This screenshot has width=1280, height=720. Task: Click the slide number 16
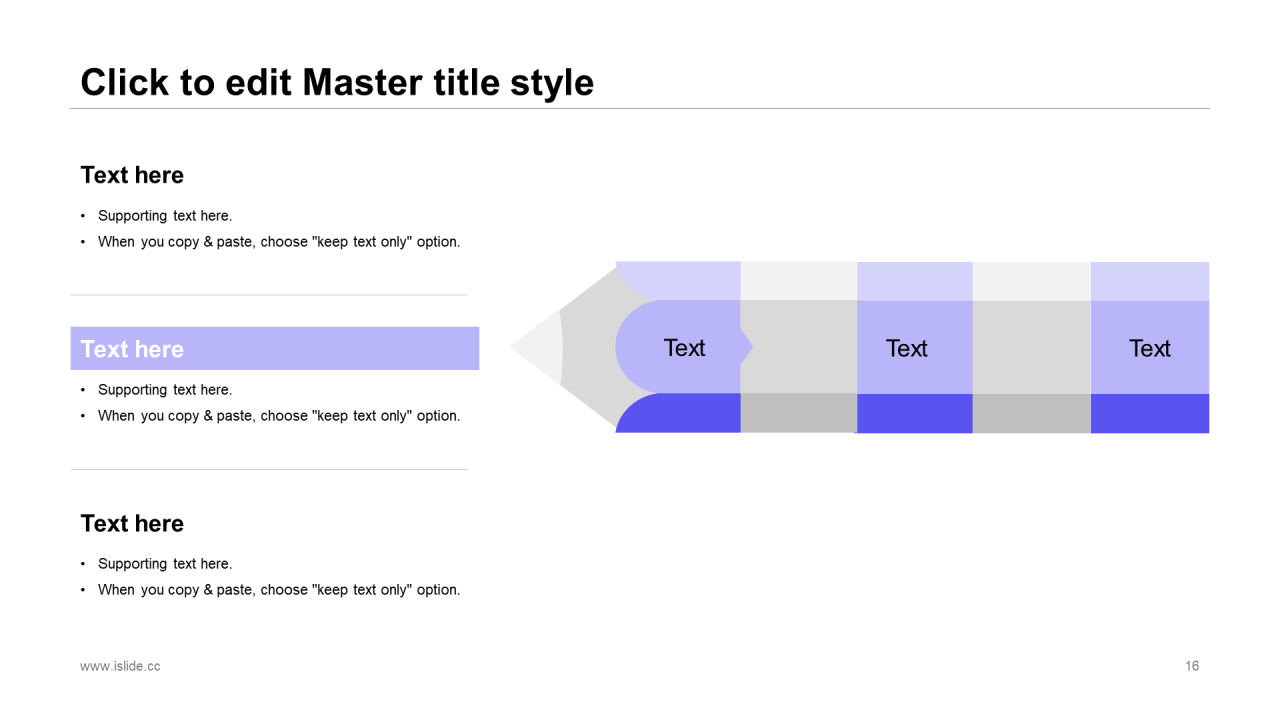pyautogui.click(x=1192, y=666)
